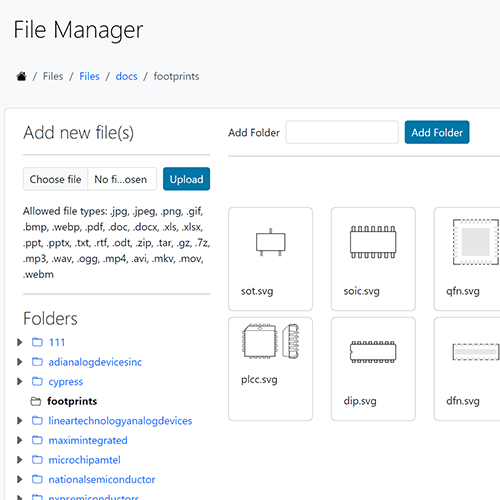The image size is (500, 500).
Task: Click the No fi...osen file status text
Action: [x=120, y=179]
